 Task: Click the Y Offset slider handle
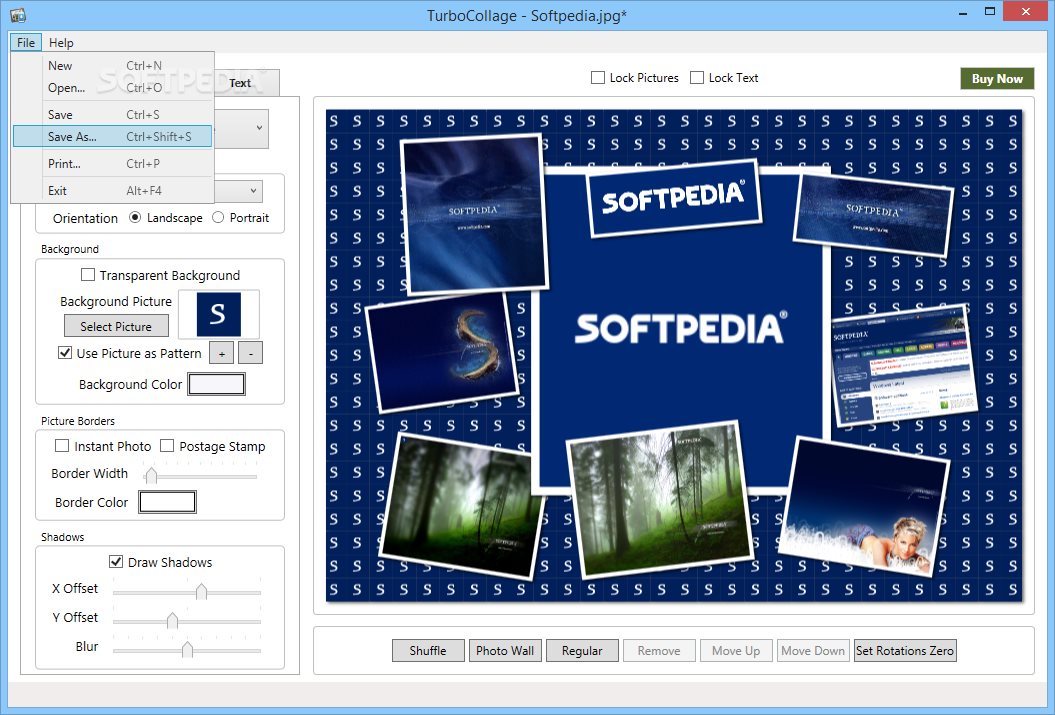(172, 621)
